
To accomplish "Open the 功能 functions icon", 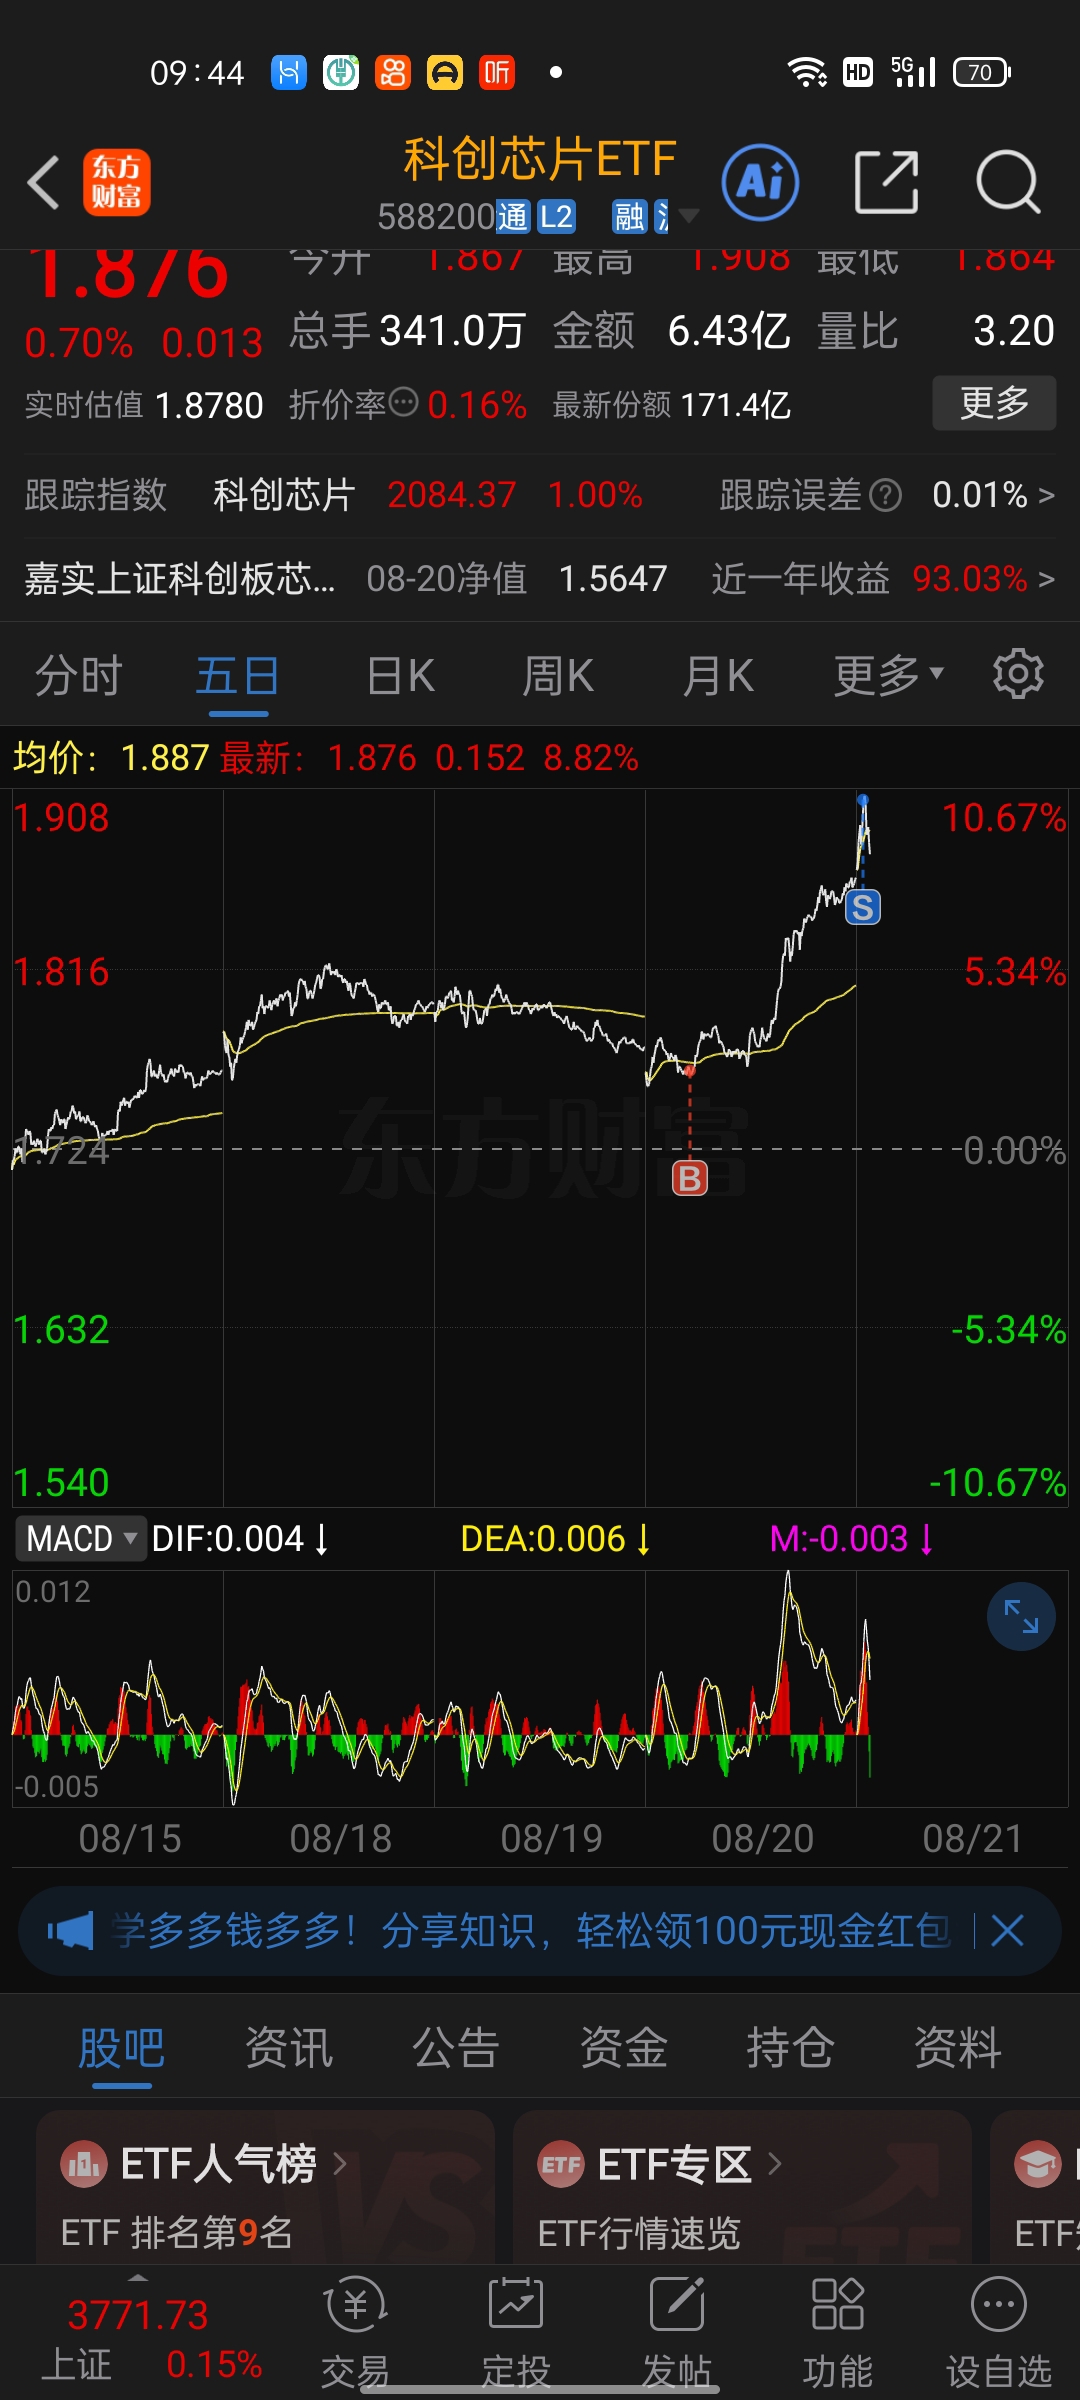I will point(837,2305).
